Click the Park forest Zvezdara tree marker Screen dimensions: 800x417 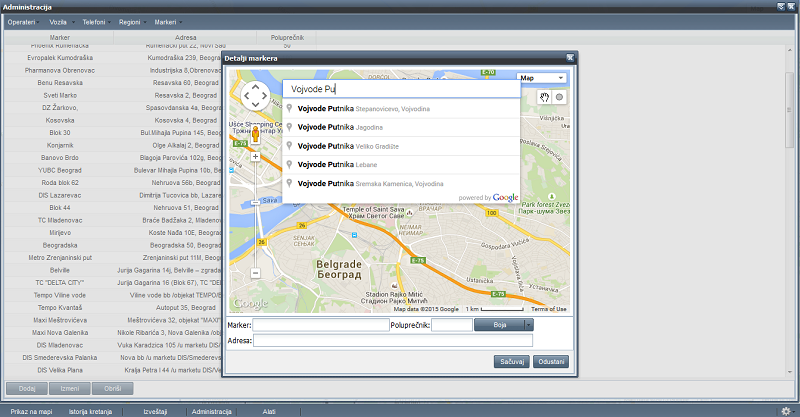click(552, 197)
